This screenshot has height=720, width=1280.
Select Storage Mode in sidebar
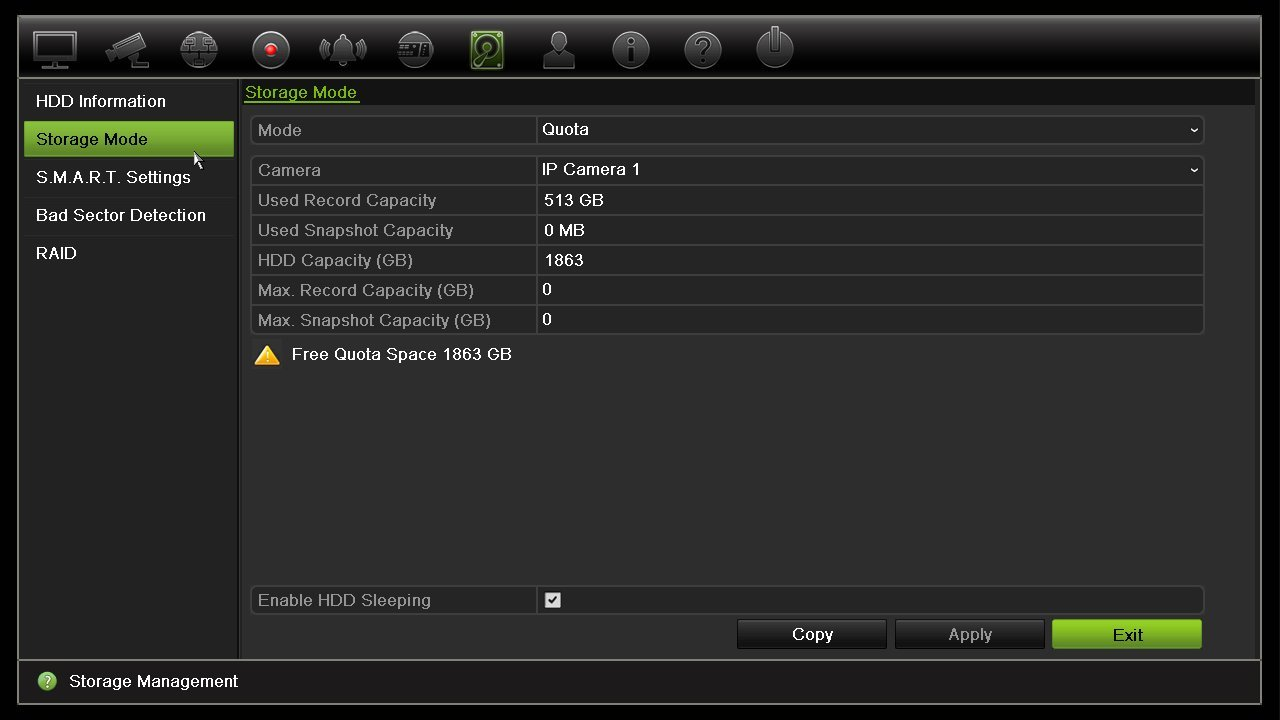129,139
